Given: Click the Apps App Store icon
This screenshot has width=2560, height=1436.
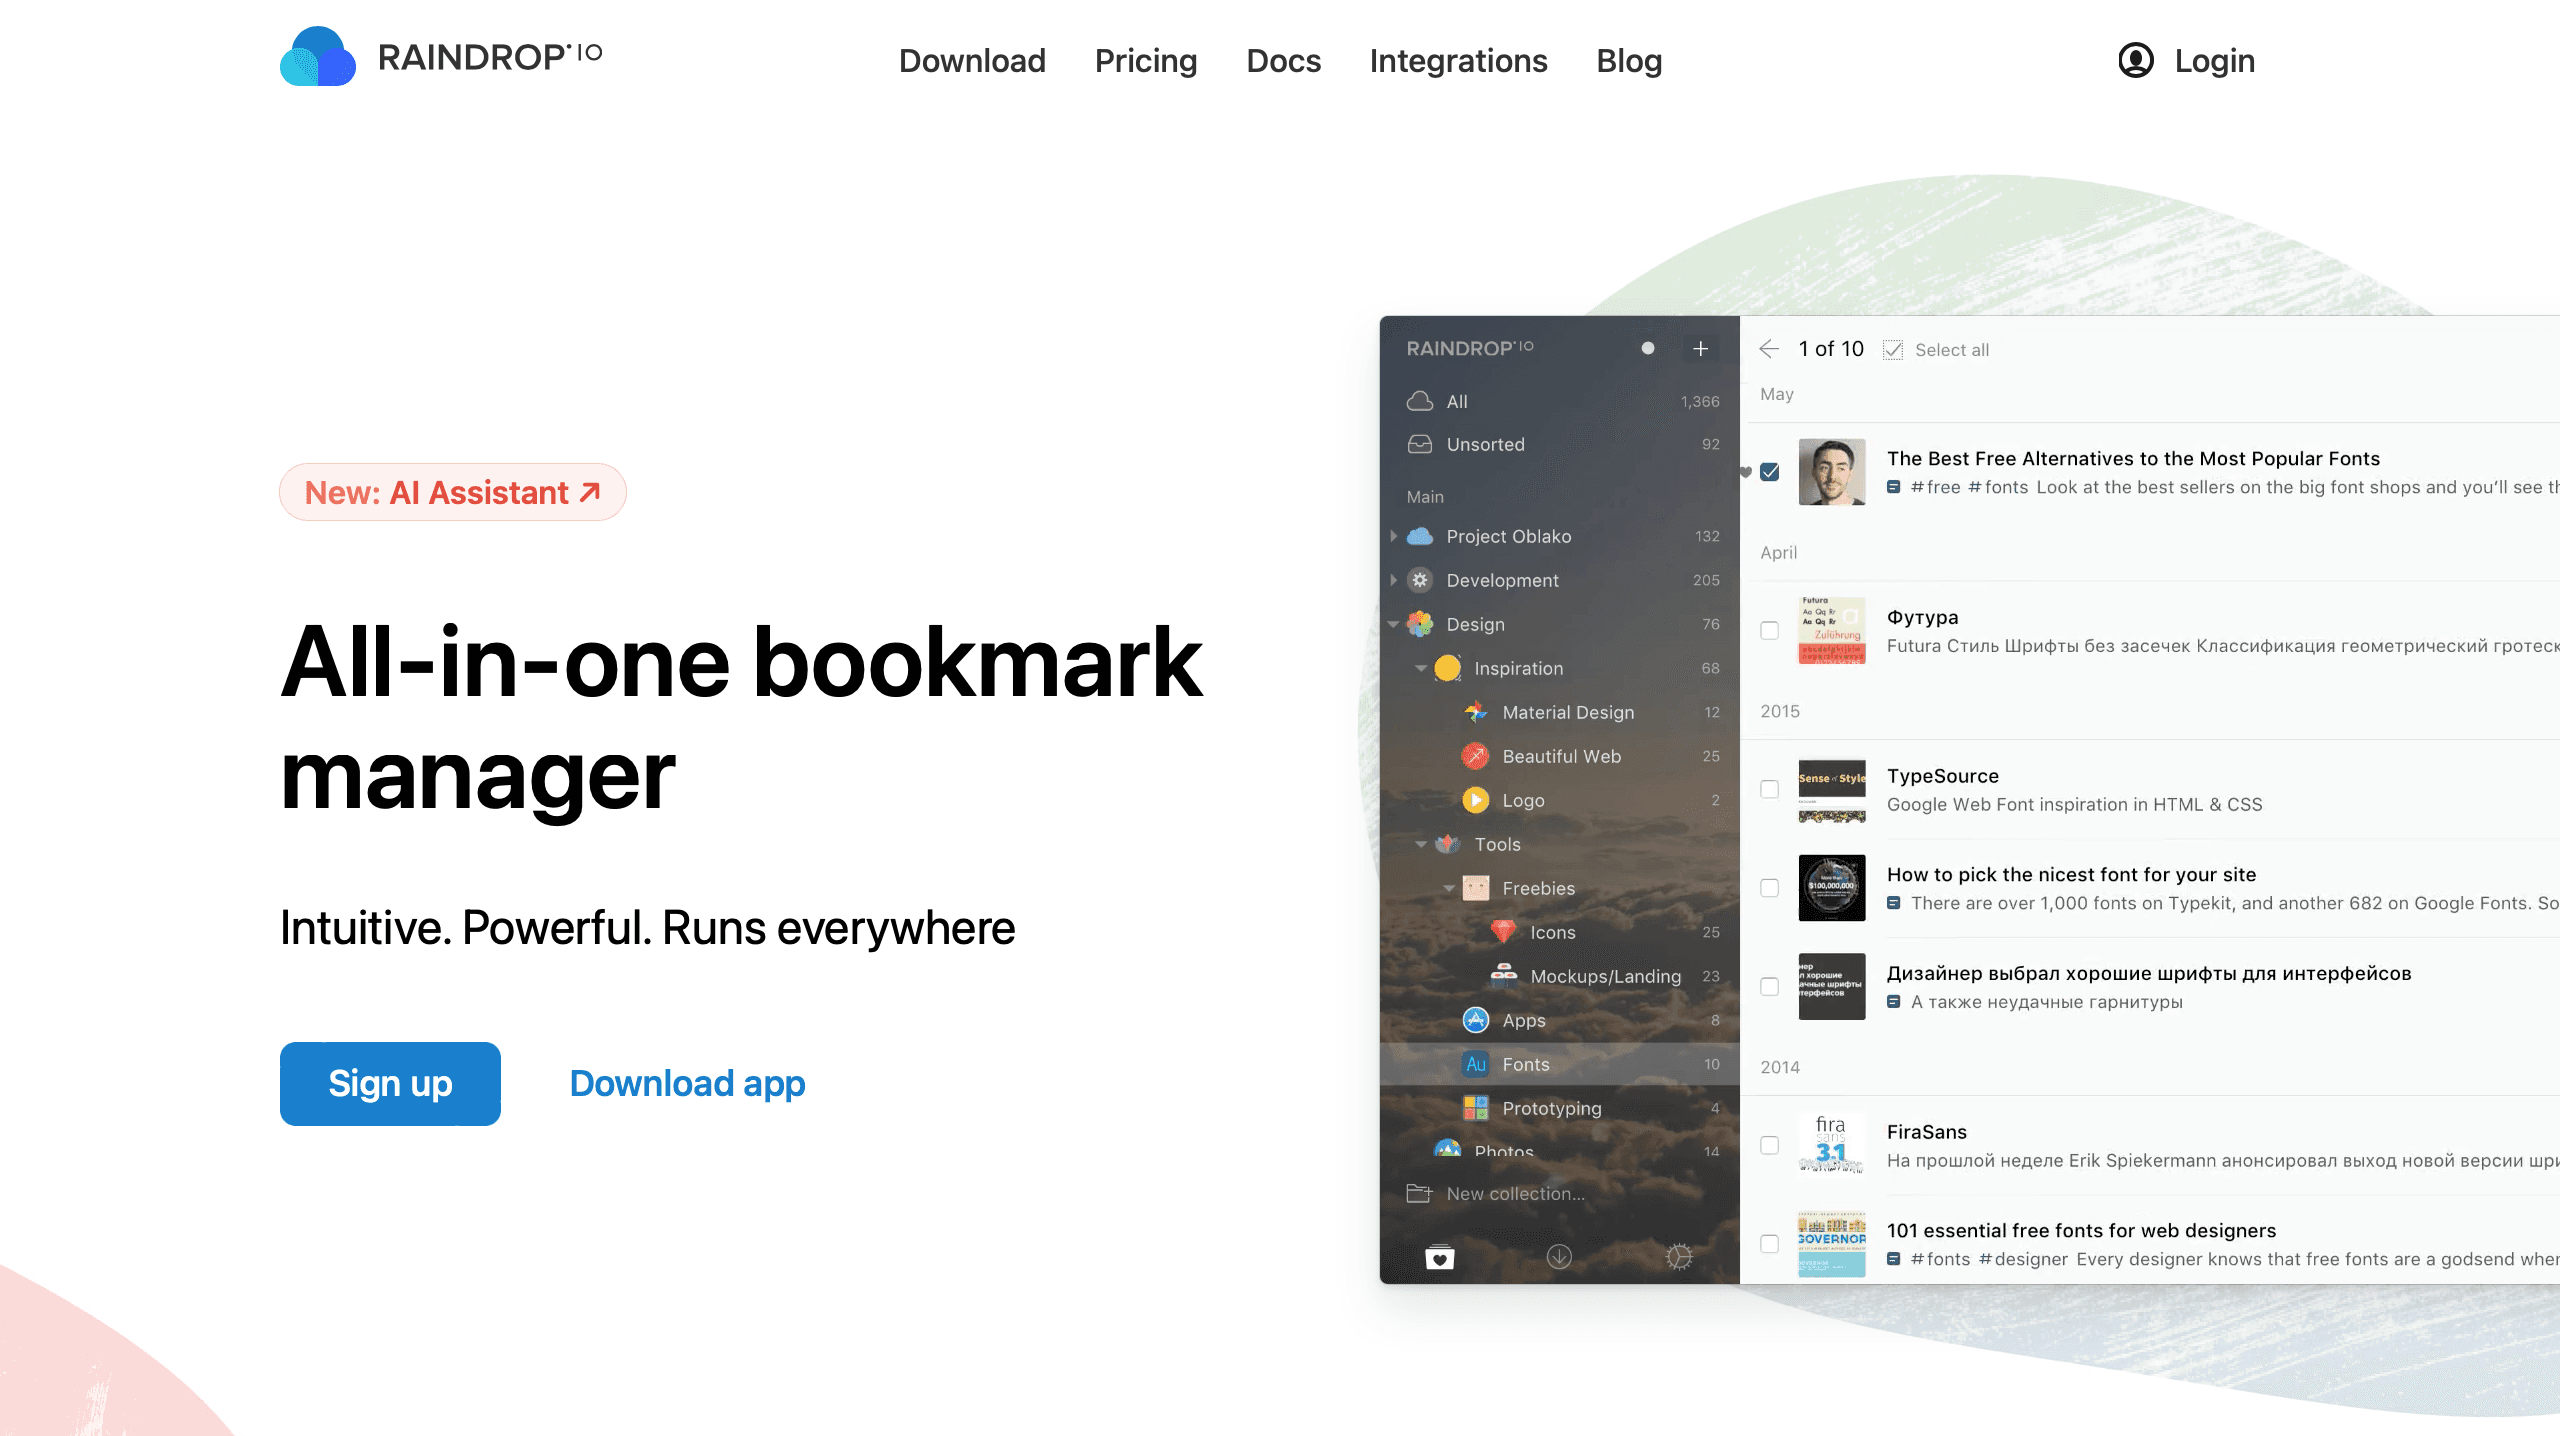Looking at the screenshot, I should point(1476,1020).
